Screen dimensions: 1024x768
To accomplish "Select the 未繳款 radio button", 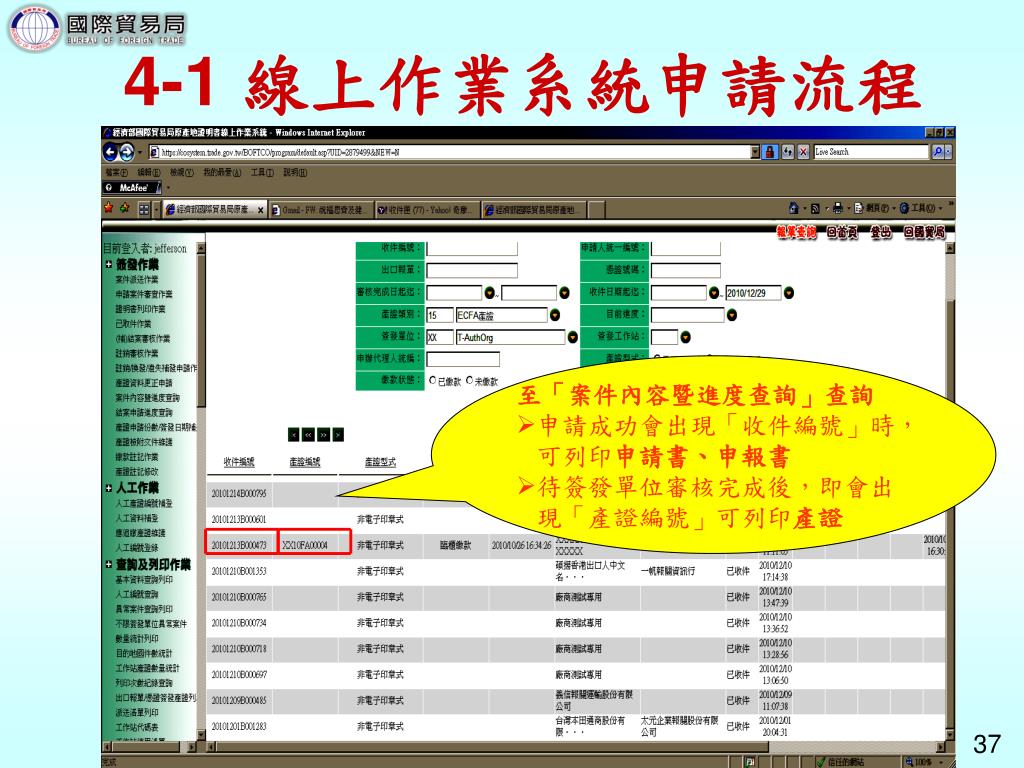I will coord(469,380).
